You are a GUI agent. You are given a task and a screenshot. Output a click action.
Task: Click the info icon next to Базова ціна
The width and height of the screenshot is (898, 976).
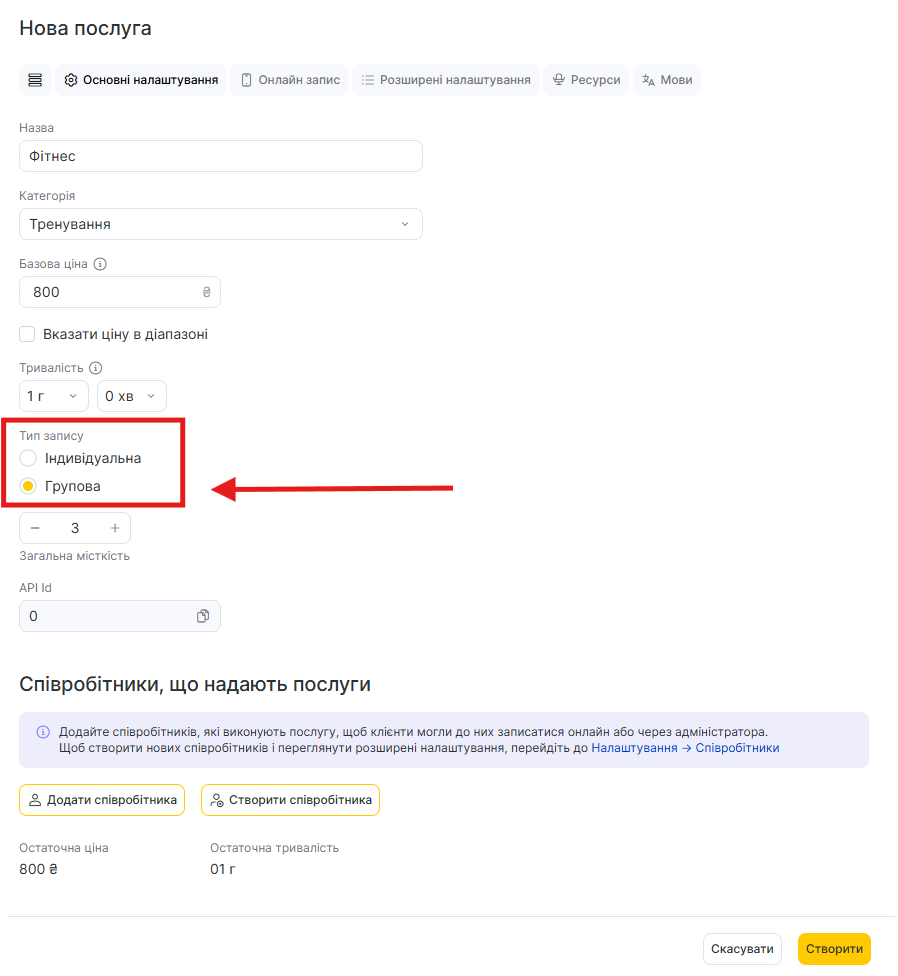tap(100, 265)
